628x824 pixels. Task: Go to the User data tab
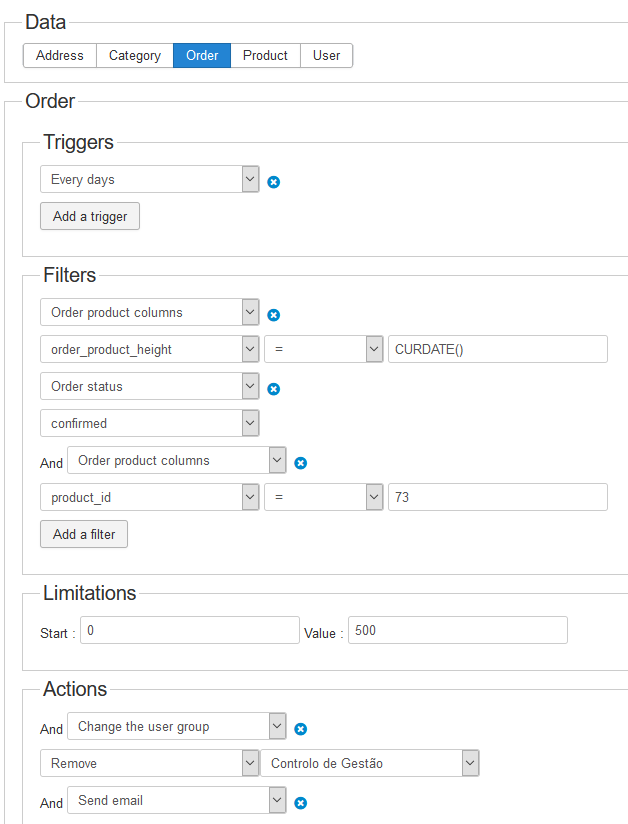pyautogui.click(x=326, y=56)
